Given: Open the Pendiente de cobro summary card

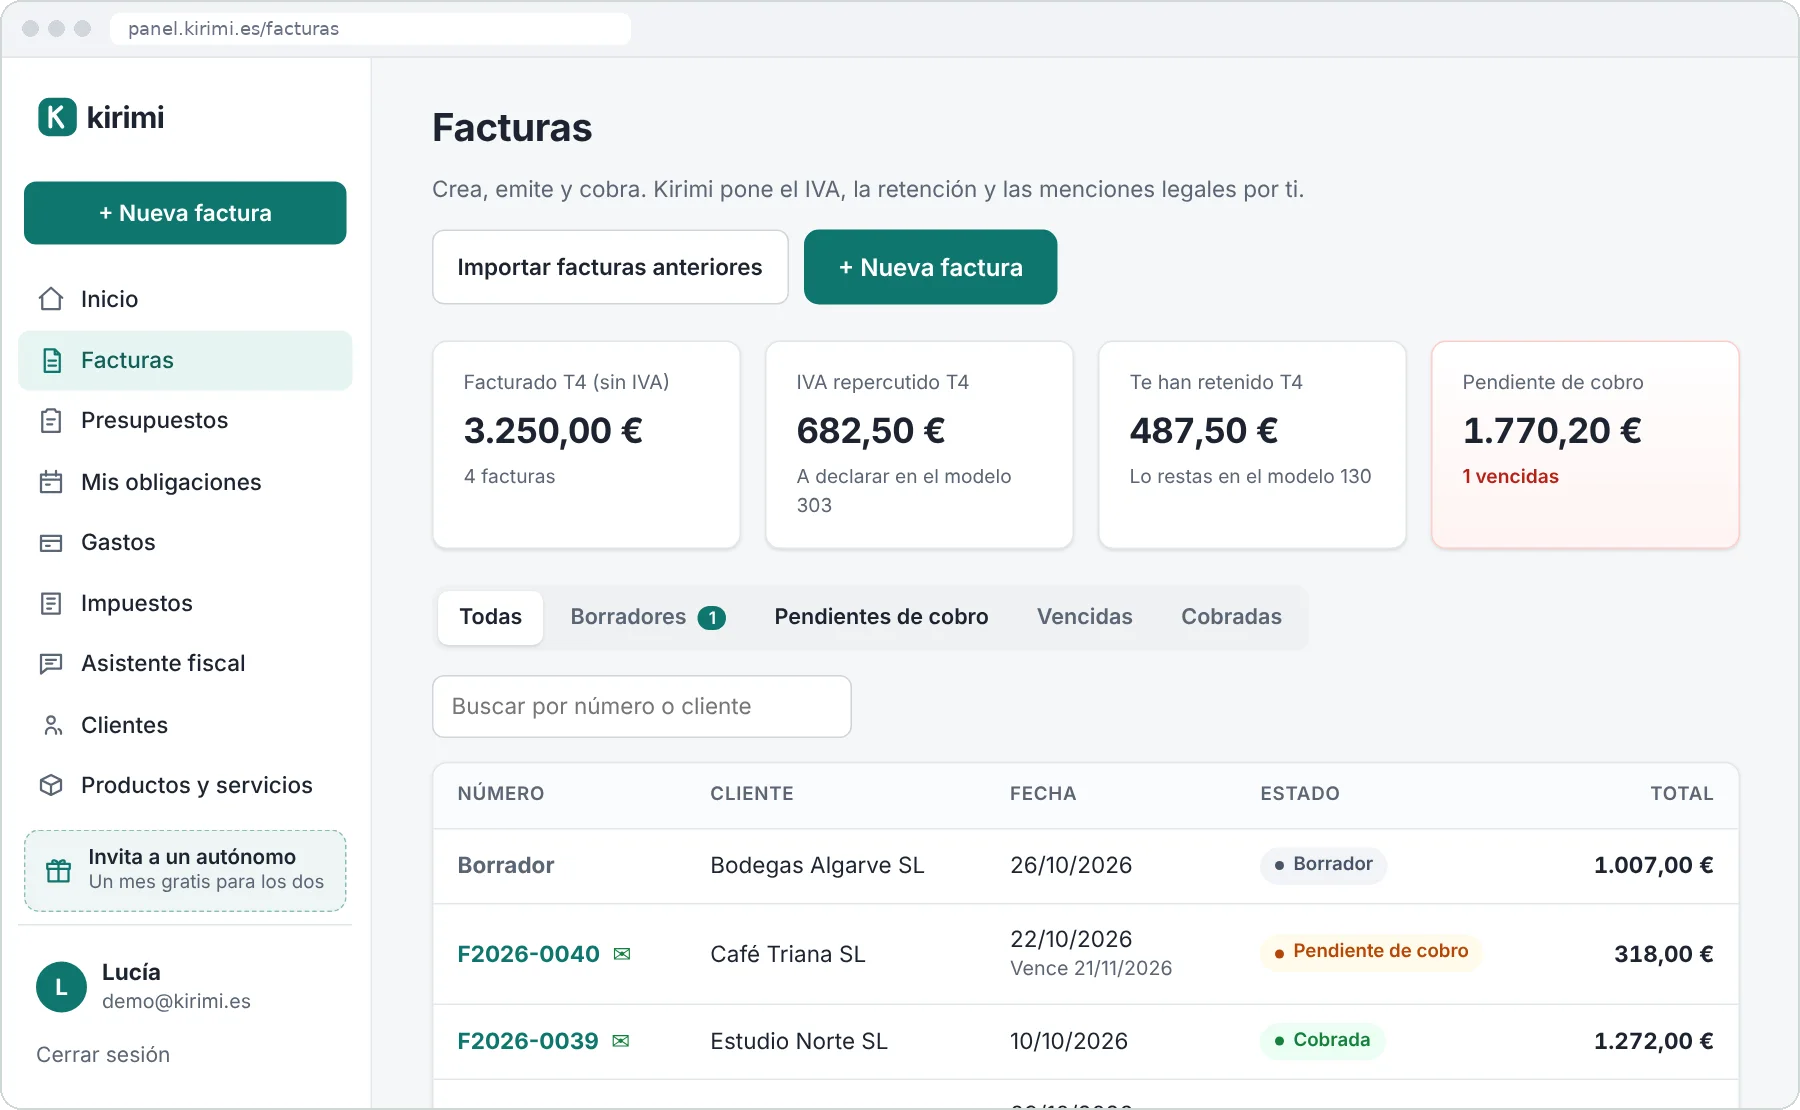Looking at the screenshot, I should pyautogui.click(x=1585, y=445).
